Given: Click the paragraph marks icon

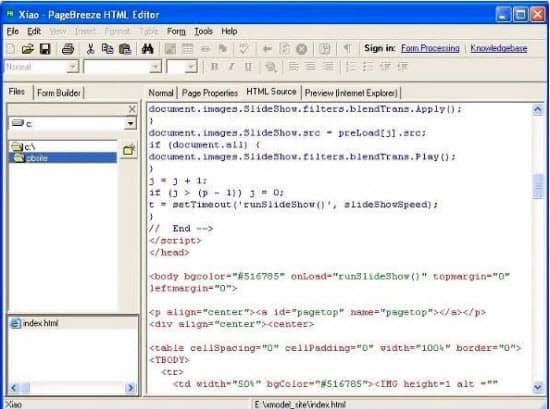Looking at the screenshot, I should pyautogui.click(x=347, y=49).
